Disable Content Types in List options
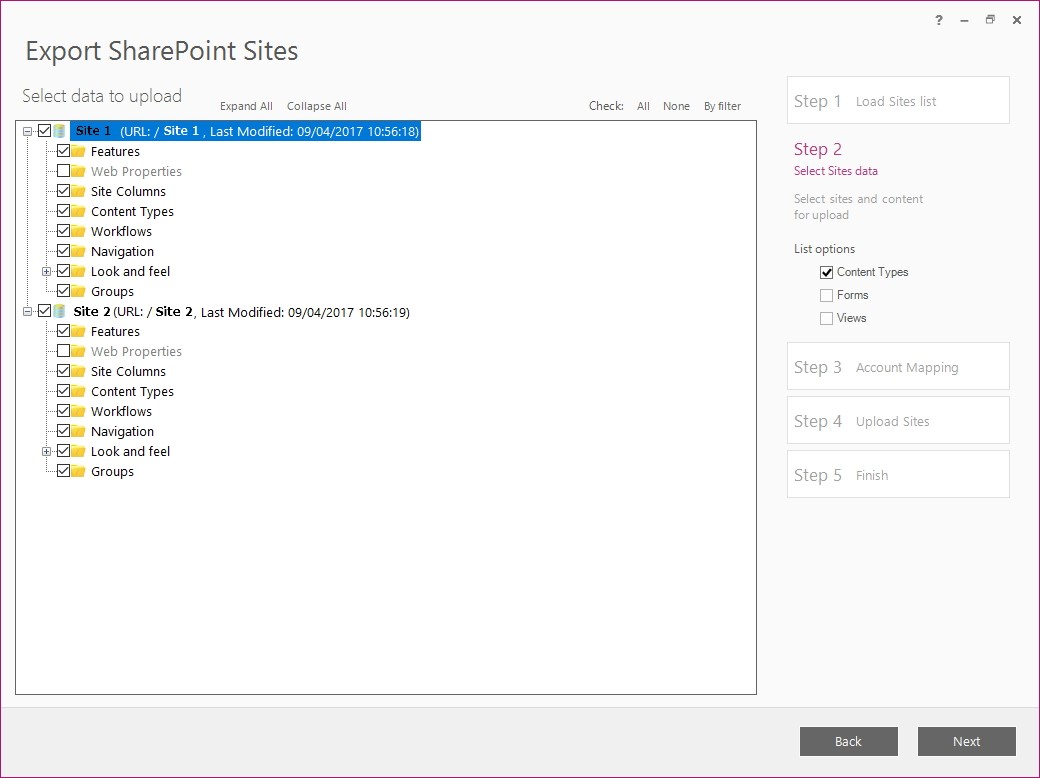Viewport: 1040px width, 778px height. pos(826,272)
